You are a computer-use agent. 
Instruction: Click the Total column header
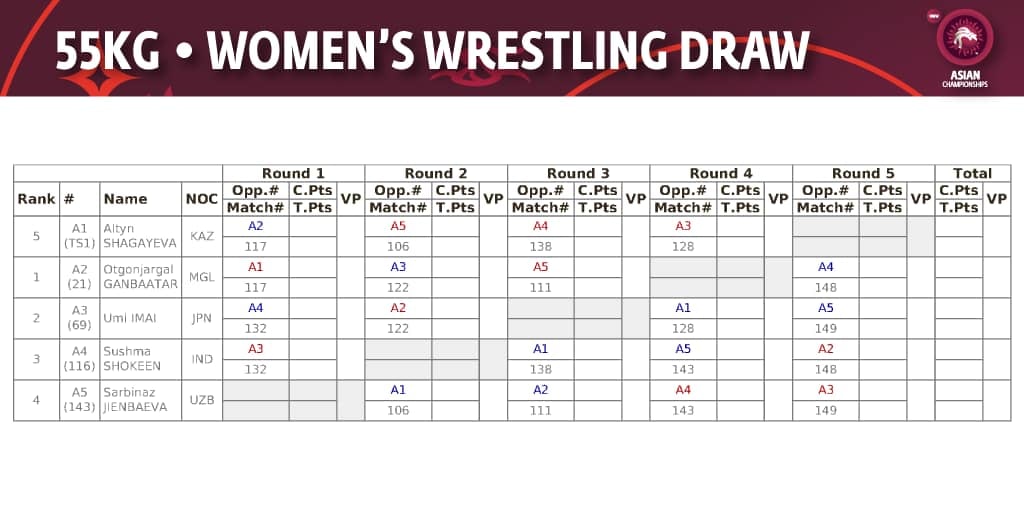[x=972, y=173]
